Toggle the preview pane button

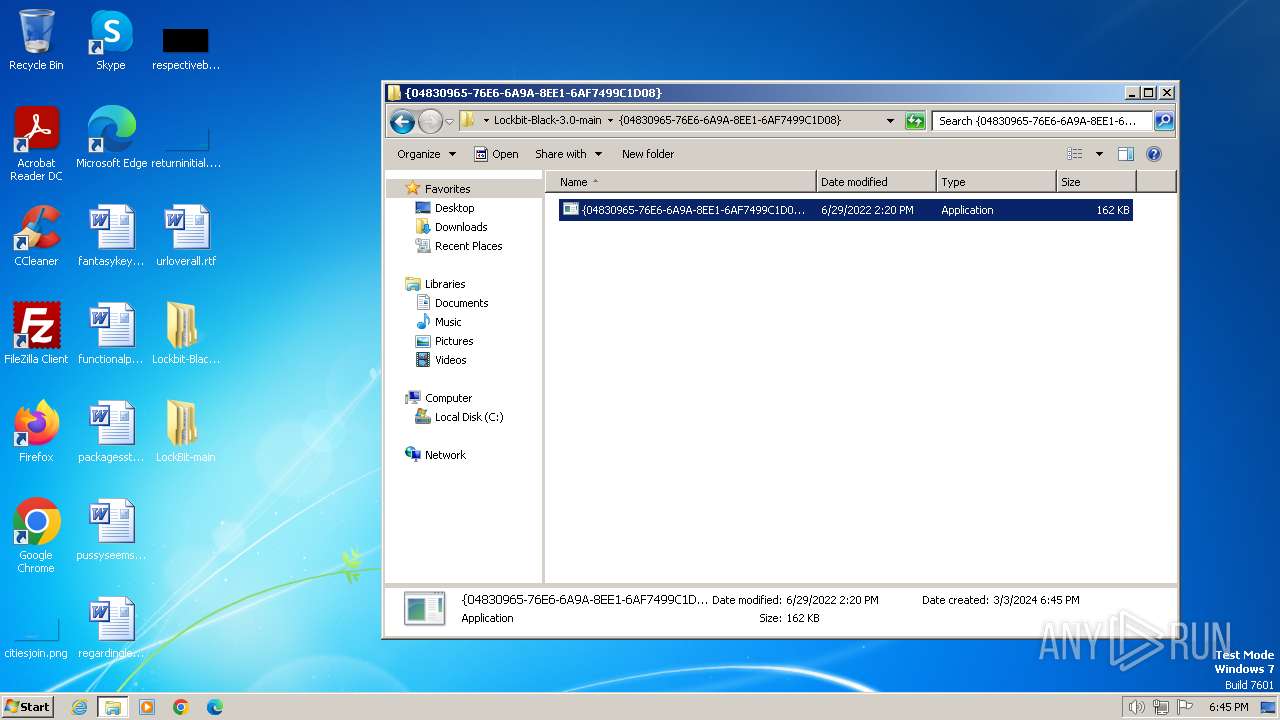coord(1126,154)
